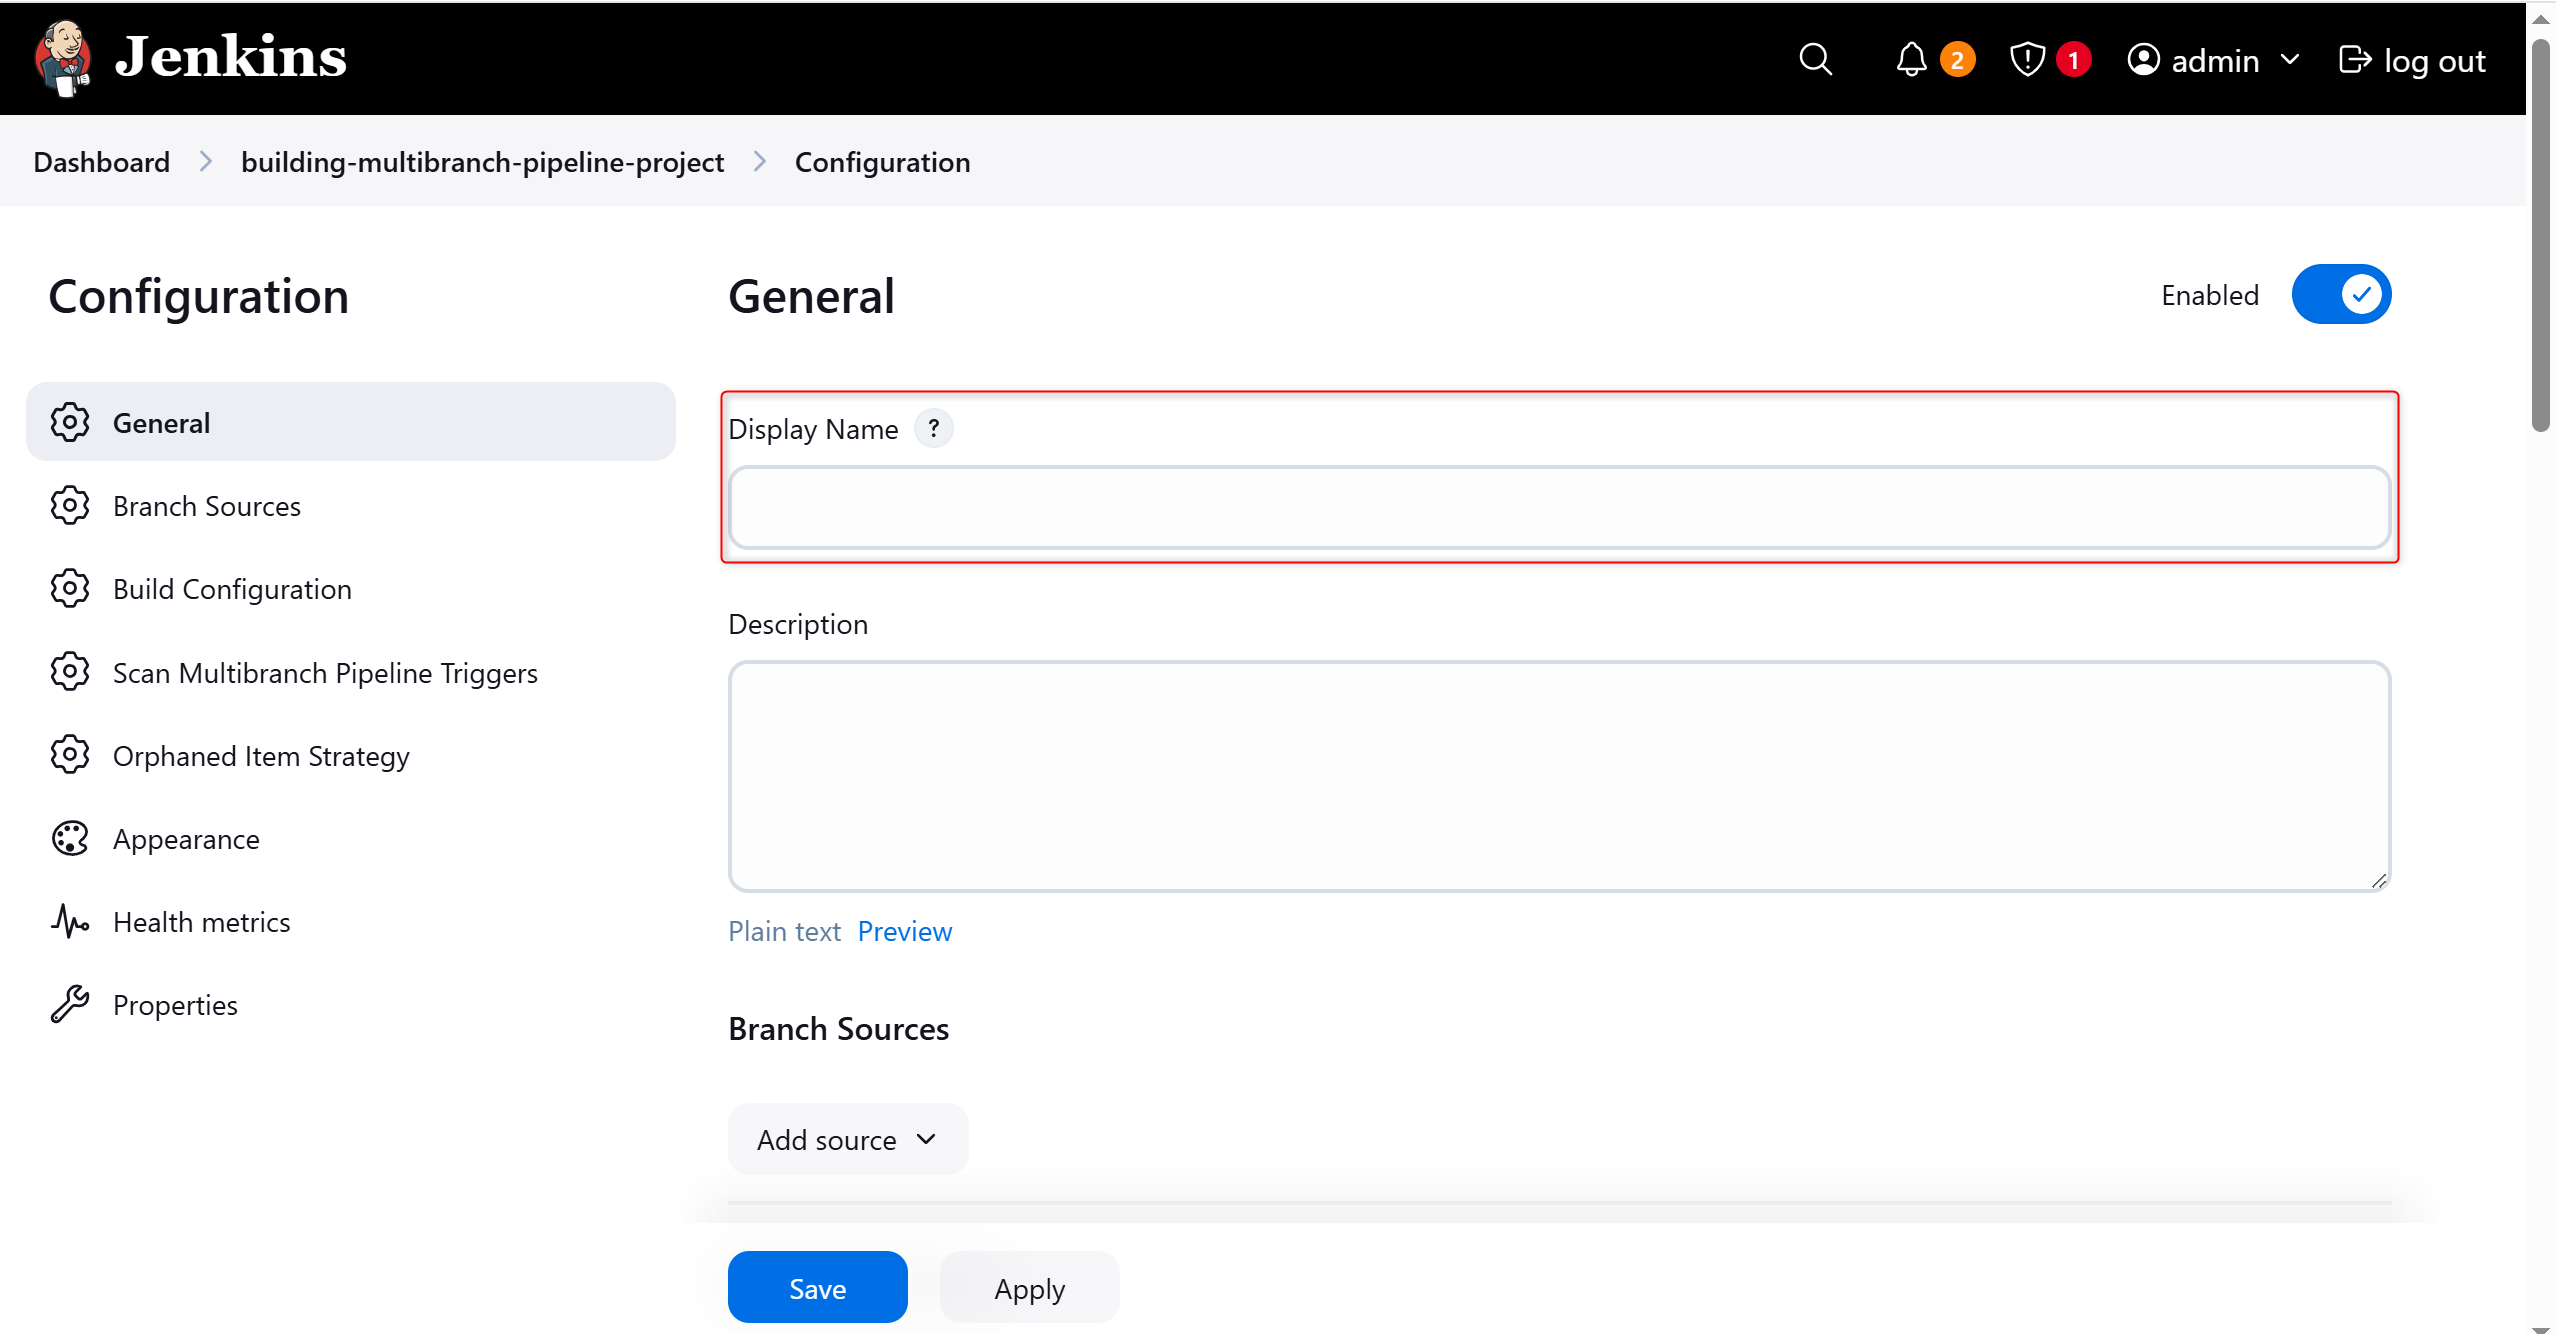Image resolution: width=2556 pixels, height=1334 pixels.
Task: Click the Branch Sources gear icon
Action: click(70, 506)
